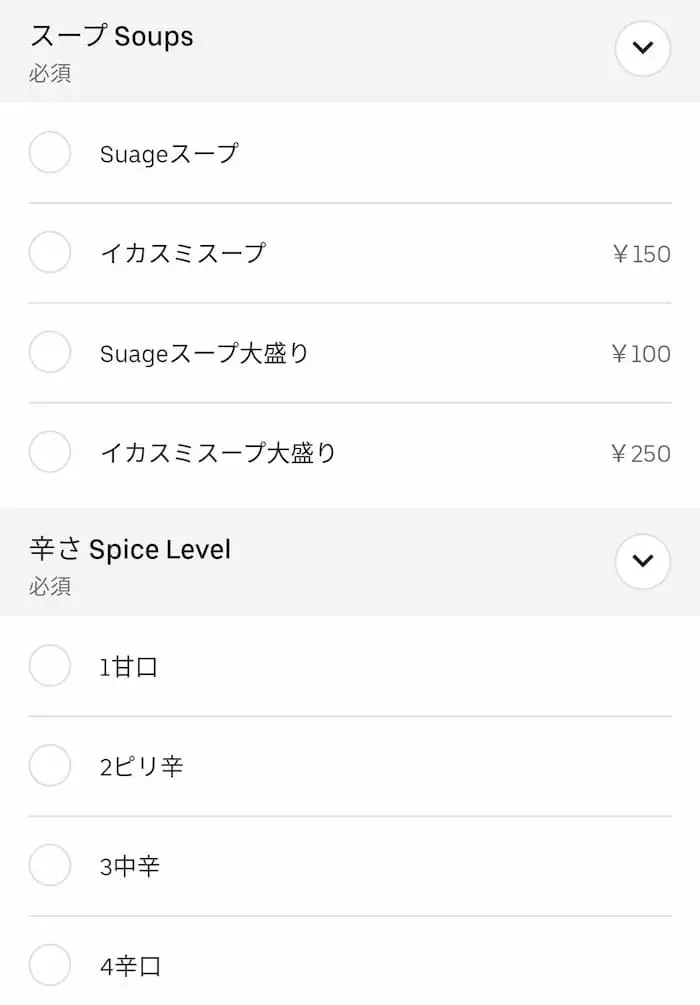Tap the イカスミスープ大盛り option label
This screenshot has height=1005, width=700.
coord(218,453)
